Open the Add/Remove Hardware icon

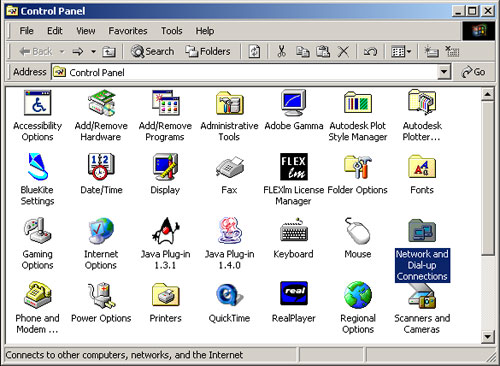tap(101, 103)
